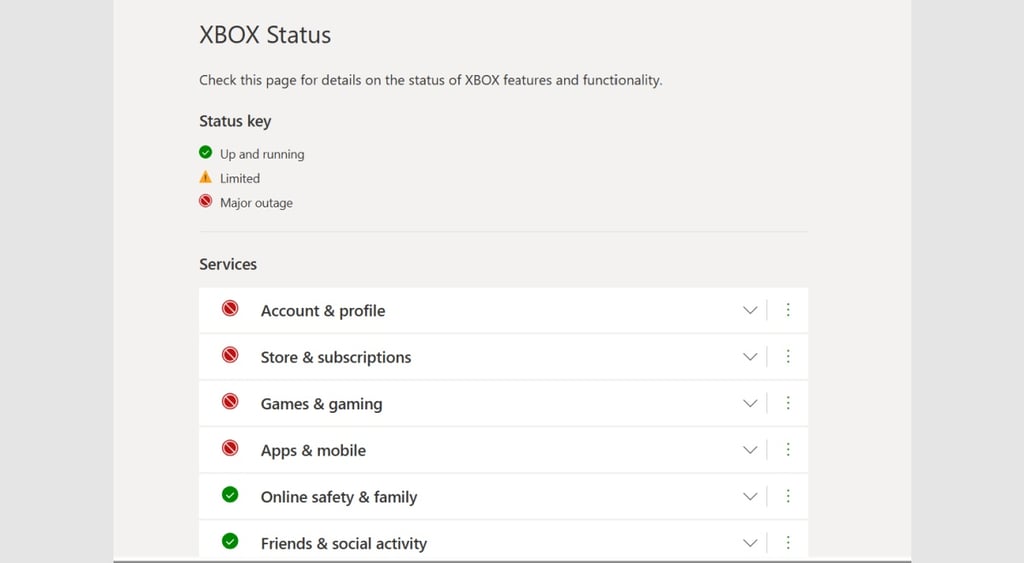Viewport: 1024px width, 563px height.
Task: Expand the Online safety & family chevron
Action: [x=750, y=496]
